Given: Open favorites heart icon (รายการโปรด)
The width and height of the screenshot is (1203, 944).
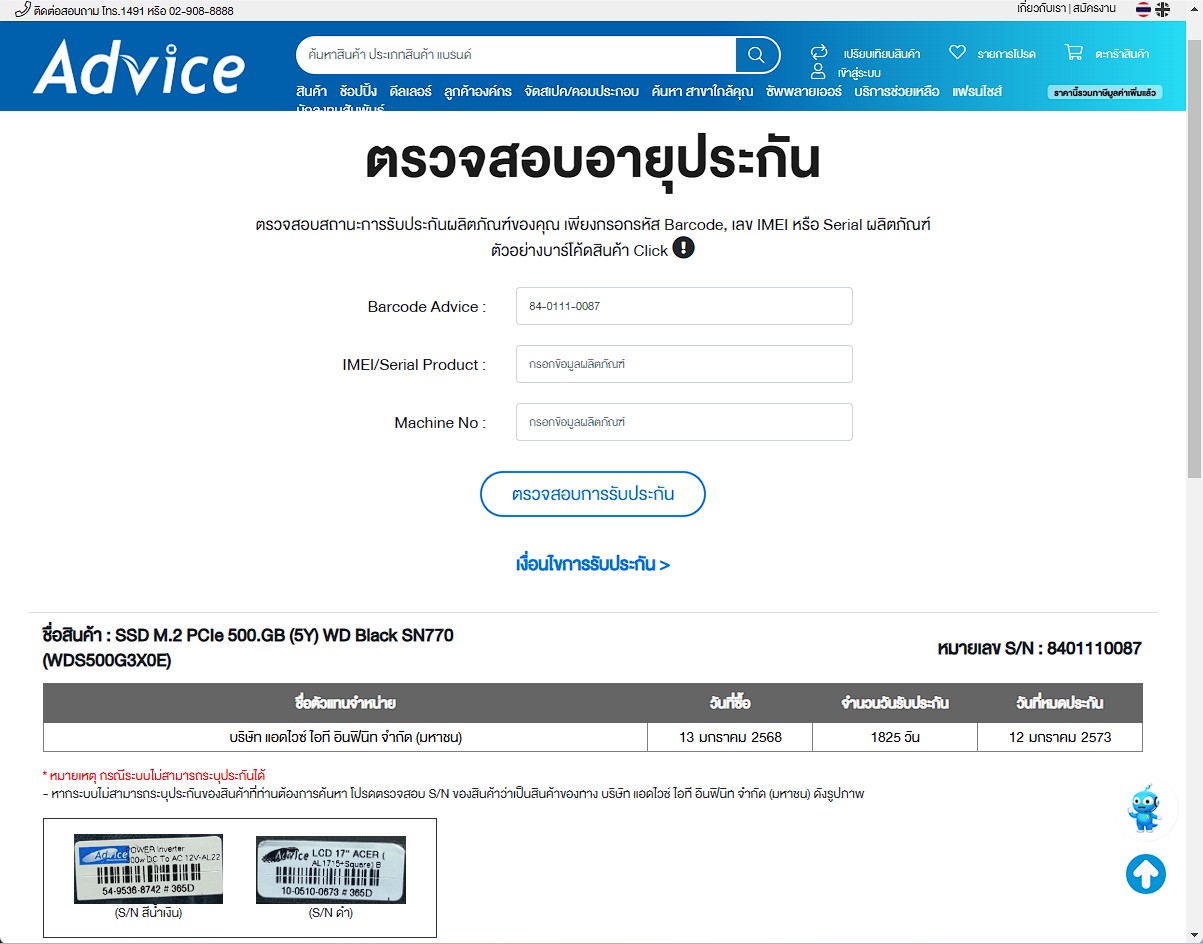Looking at the screenshot, I should [x=957, y=53].
